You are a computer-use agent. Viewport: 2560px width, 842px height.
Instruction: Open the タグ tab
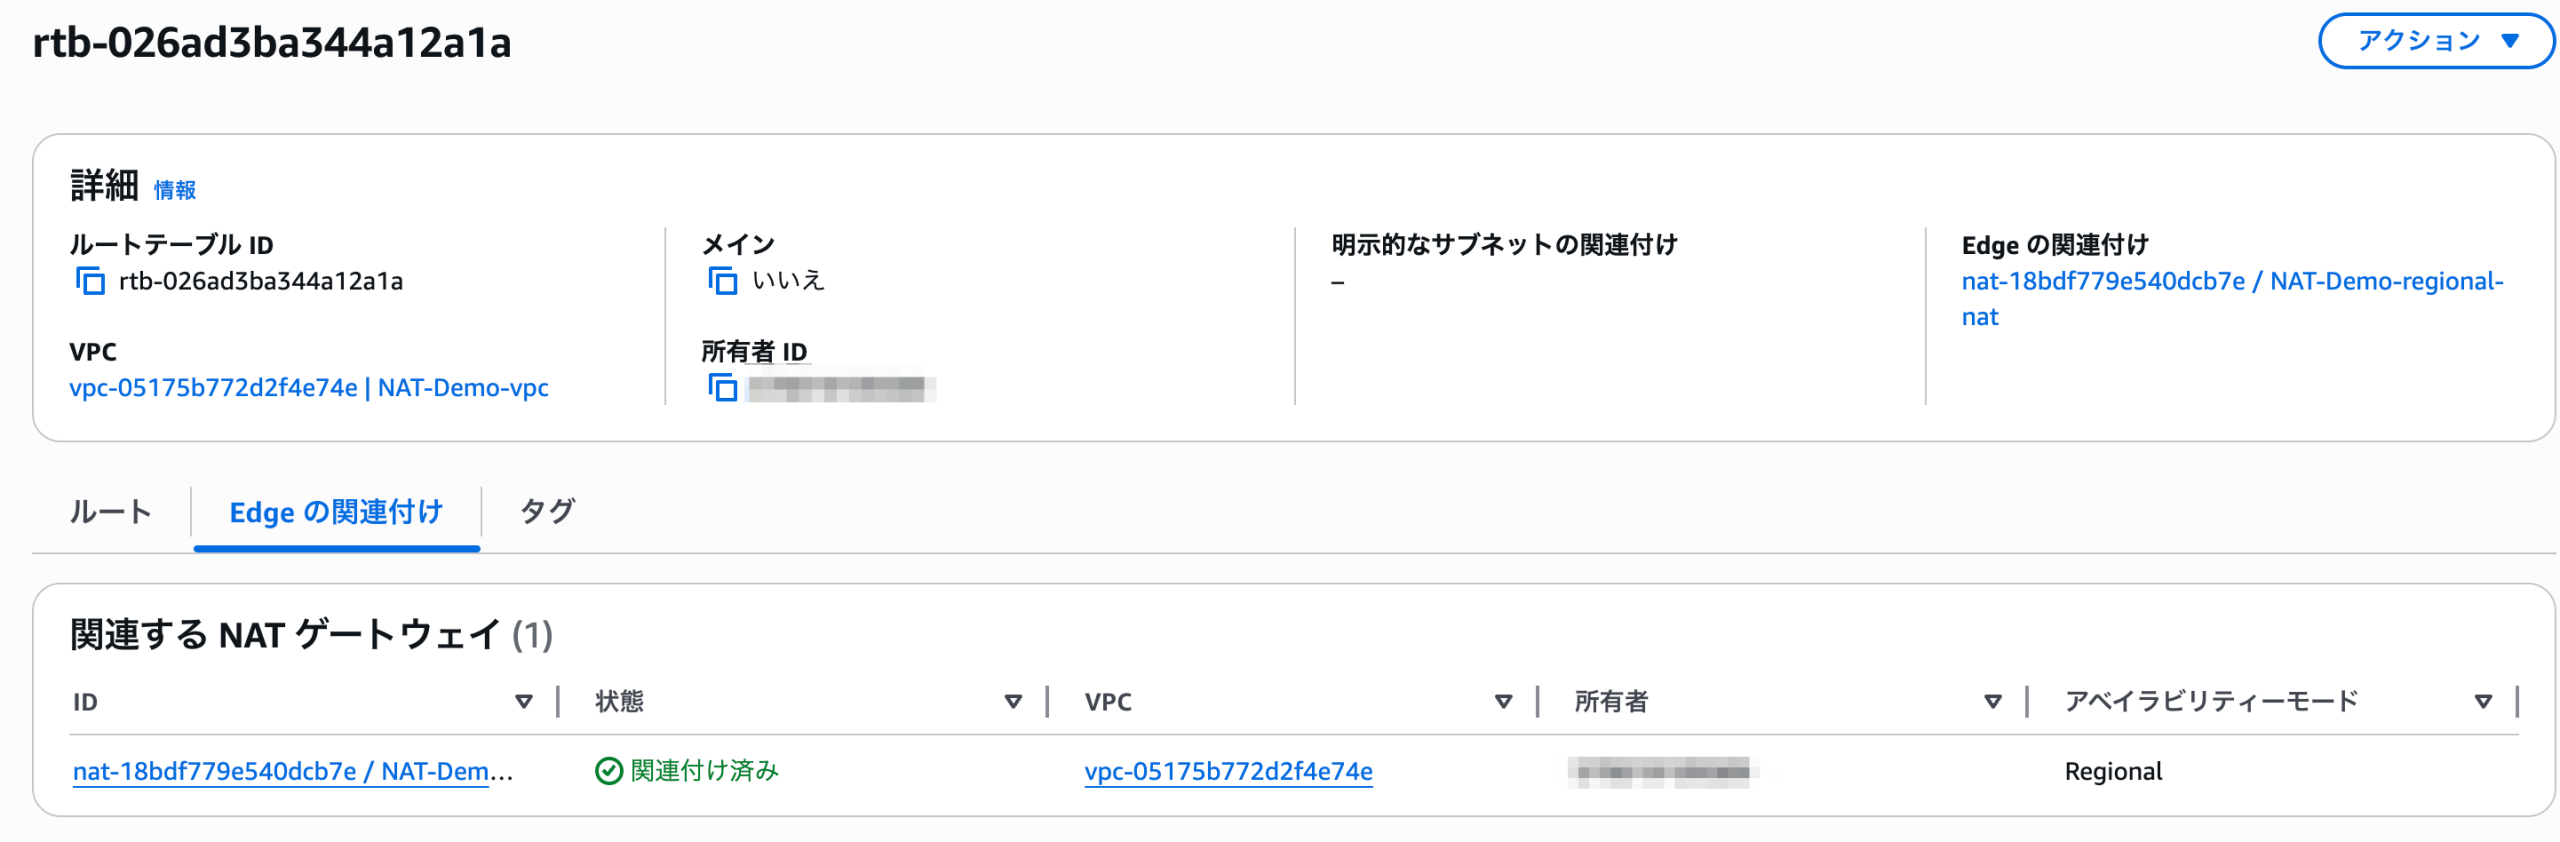click(x=547, y=512)
